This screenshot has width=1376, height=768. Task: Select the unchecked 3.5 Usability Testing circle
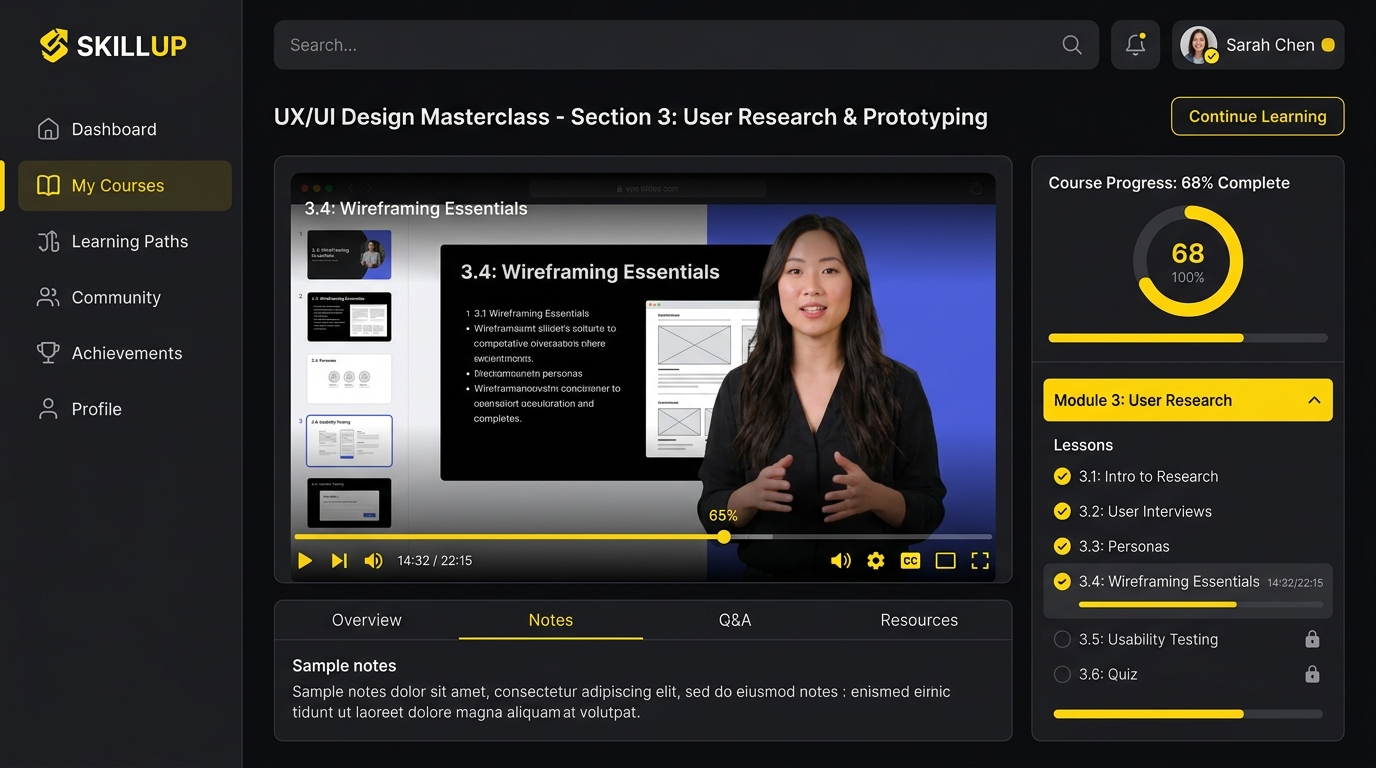tap(1062, 639)
